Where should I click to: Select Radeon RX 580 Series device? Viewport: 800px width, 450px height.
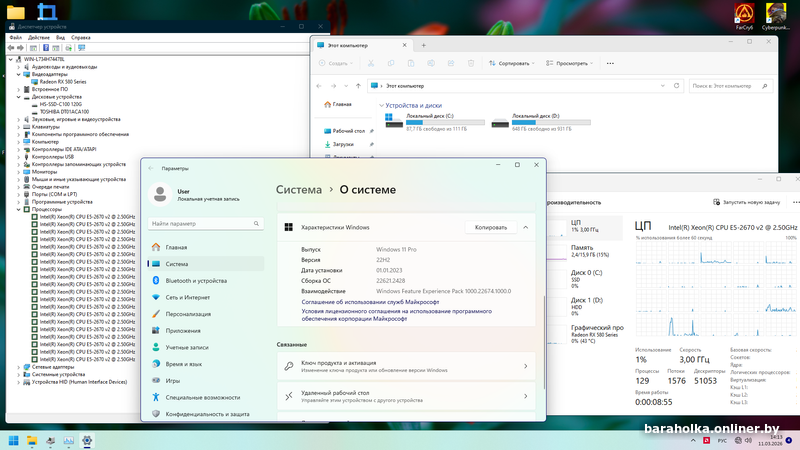click(x=62, y=81)
